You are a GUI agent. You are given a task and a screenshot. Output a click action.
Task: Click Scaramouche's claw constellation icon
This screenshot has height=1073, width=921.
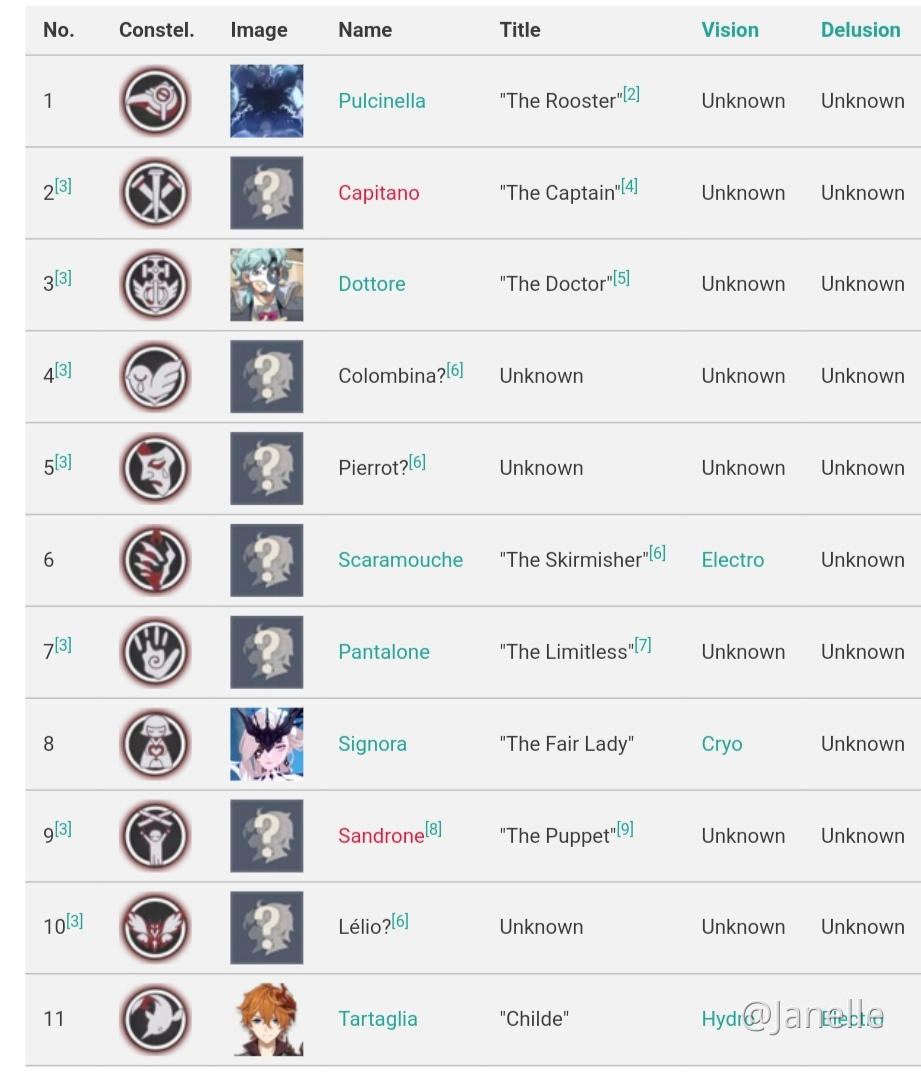[x=155, y=560]
